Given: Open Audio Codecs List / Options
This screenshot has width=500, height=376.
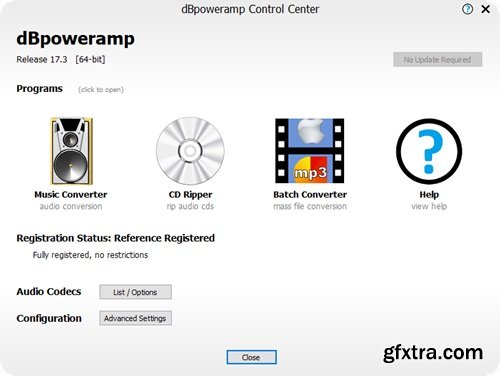Looking at the screenshot, I should 135,292.
